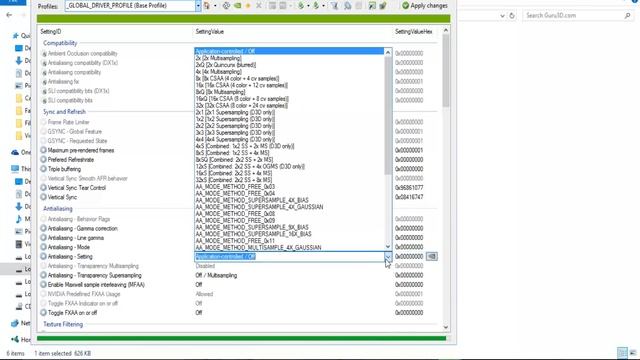Click the second green arrow import icon

pos(316,6)
